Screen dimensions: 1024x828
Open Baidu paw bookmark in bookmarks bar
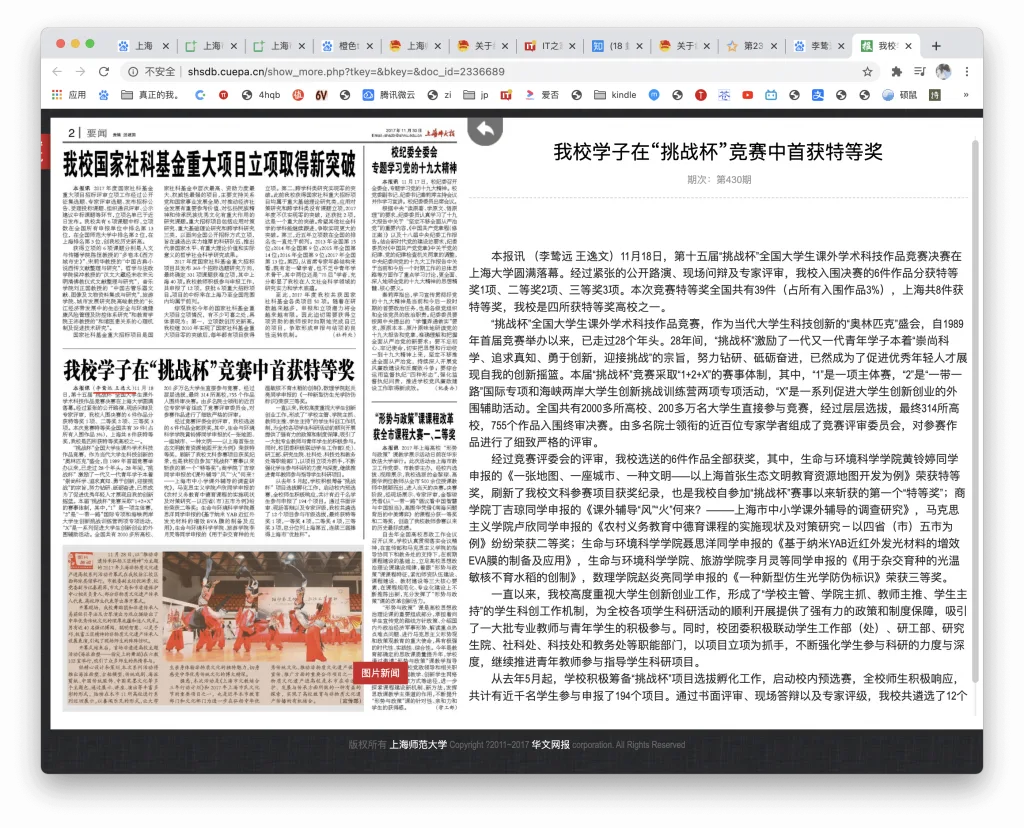104,95
